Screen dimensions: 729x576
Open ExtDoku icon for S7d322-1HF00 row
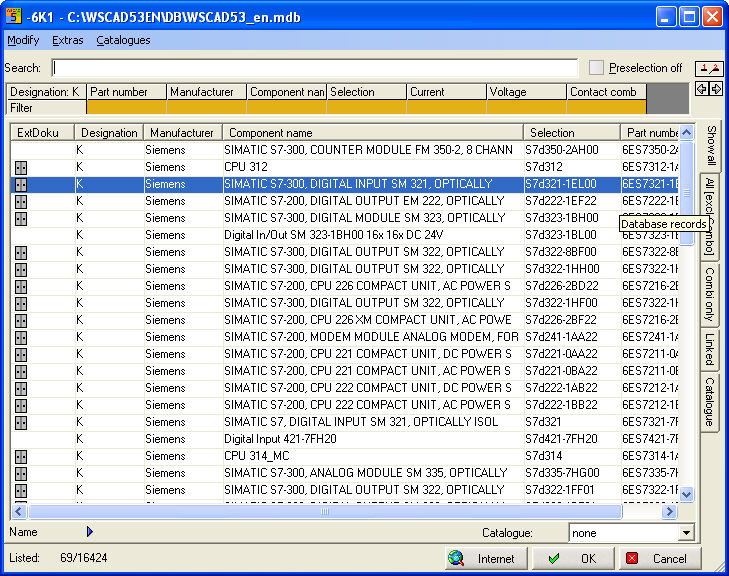click(x=20, y=304)
